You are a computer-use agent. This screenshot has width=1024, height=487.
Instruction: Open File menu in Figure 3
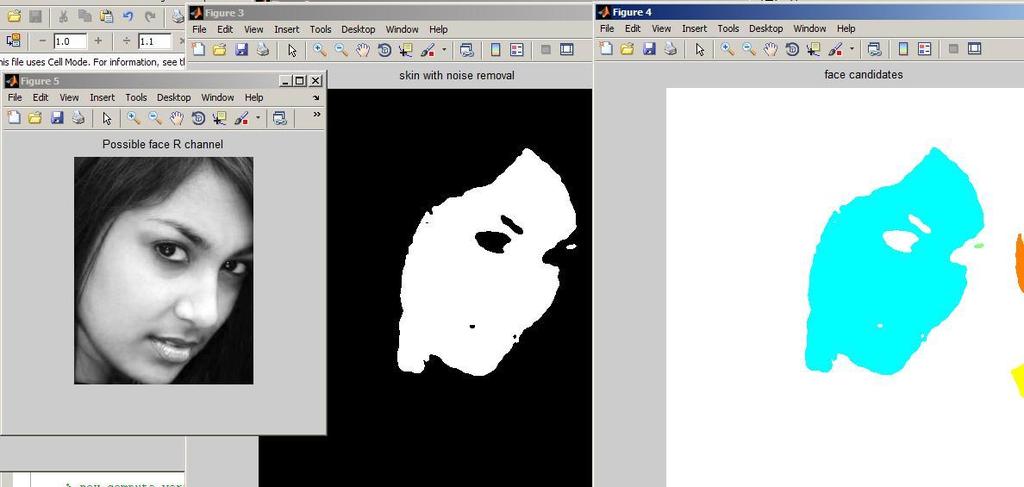[x=199, y=29]
